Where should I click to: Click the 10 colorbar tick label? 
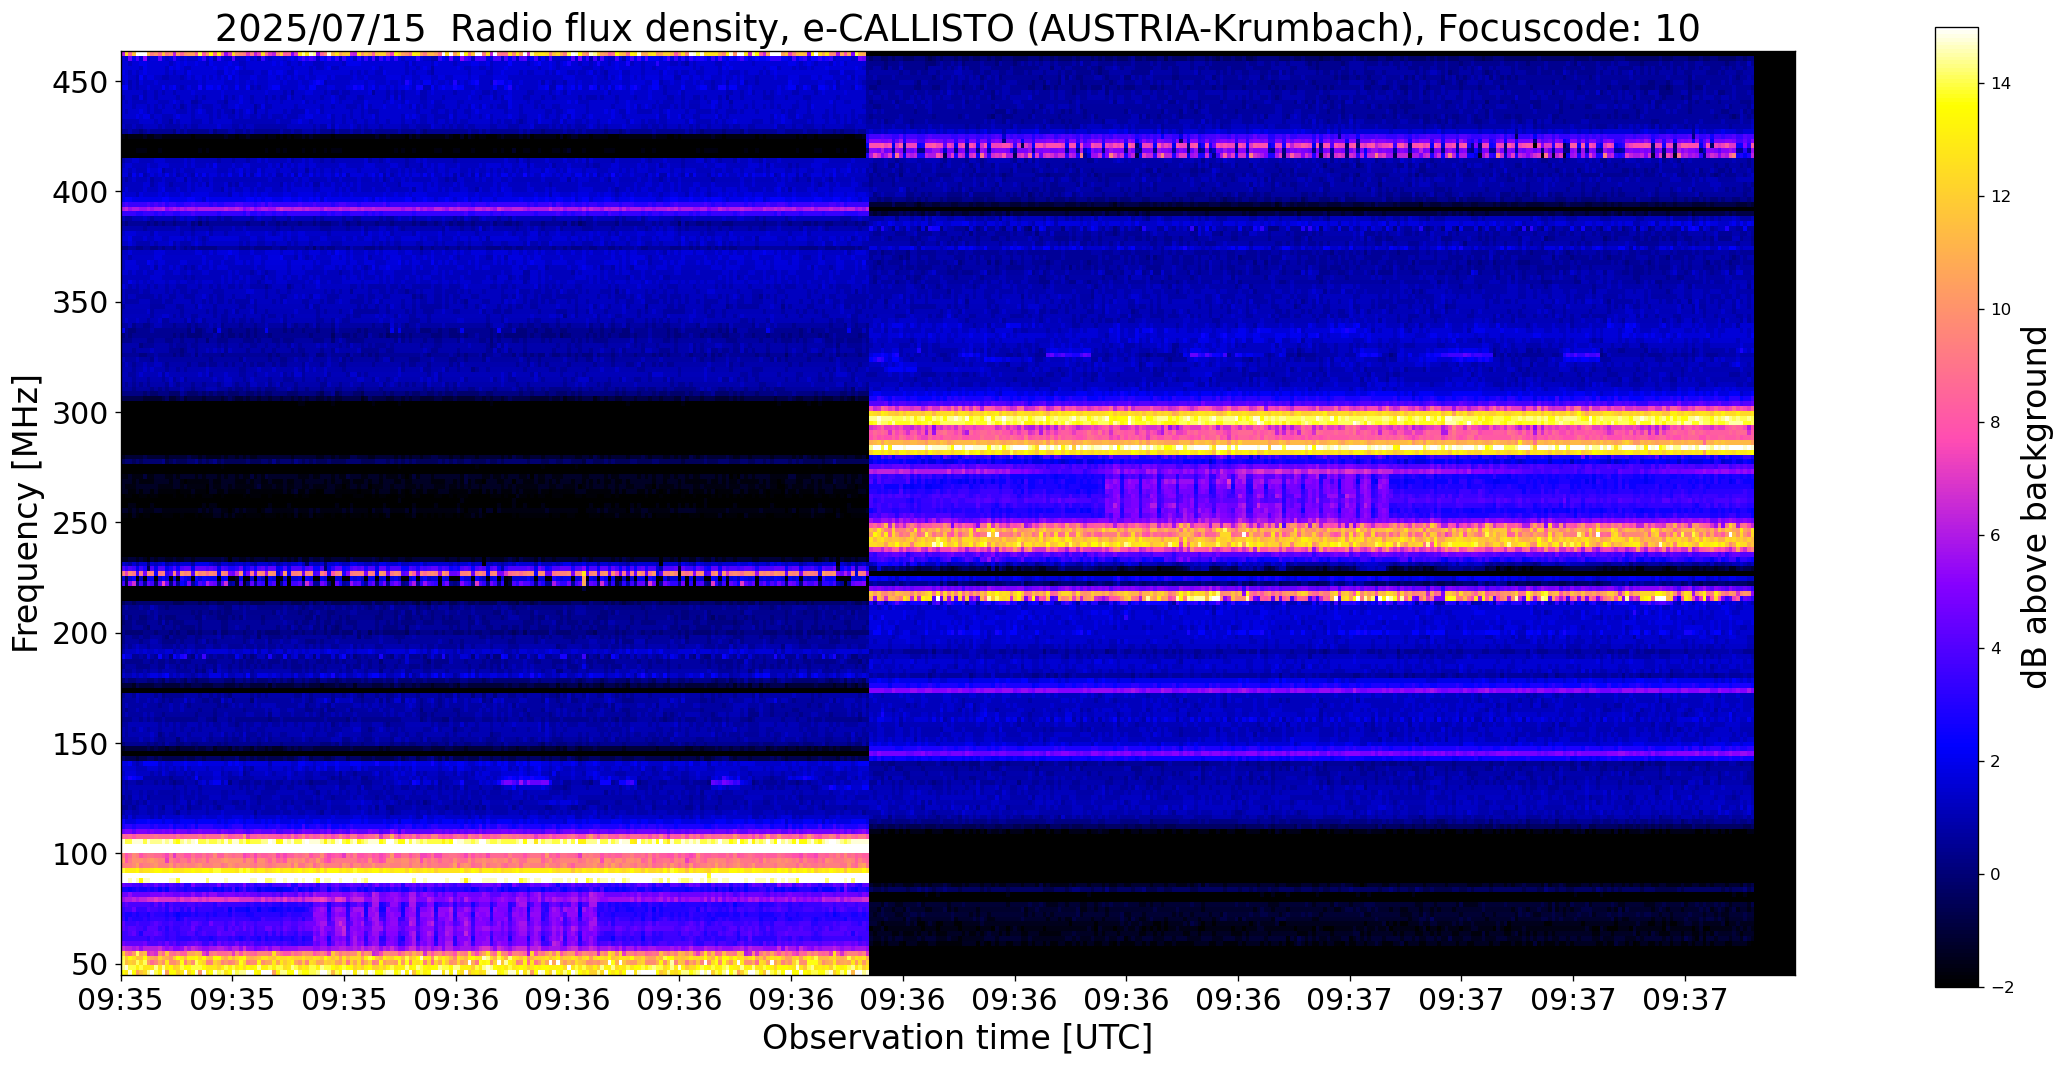point(2001,310)
